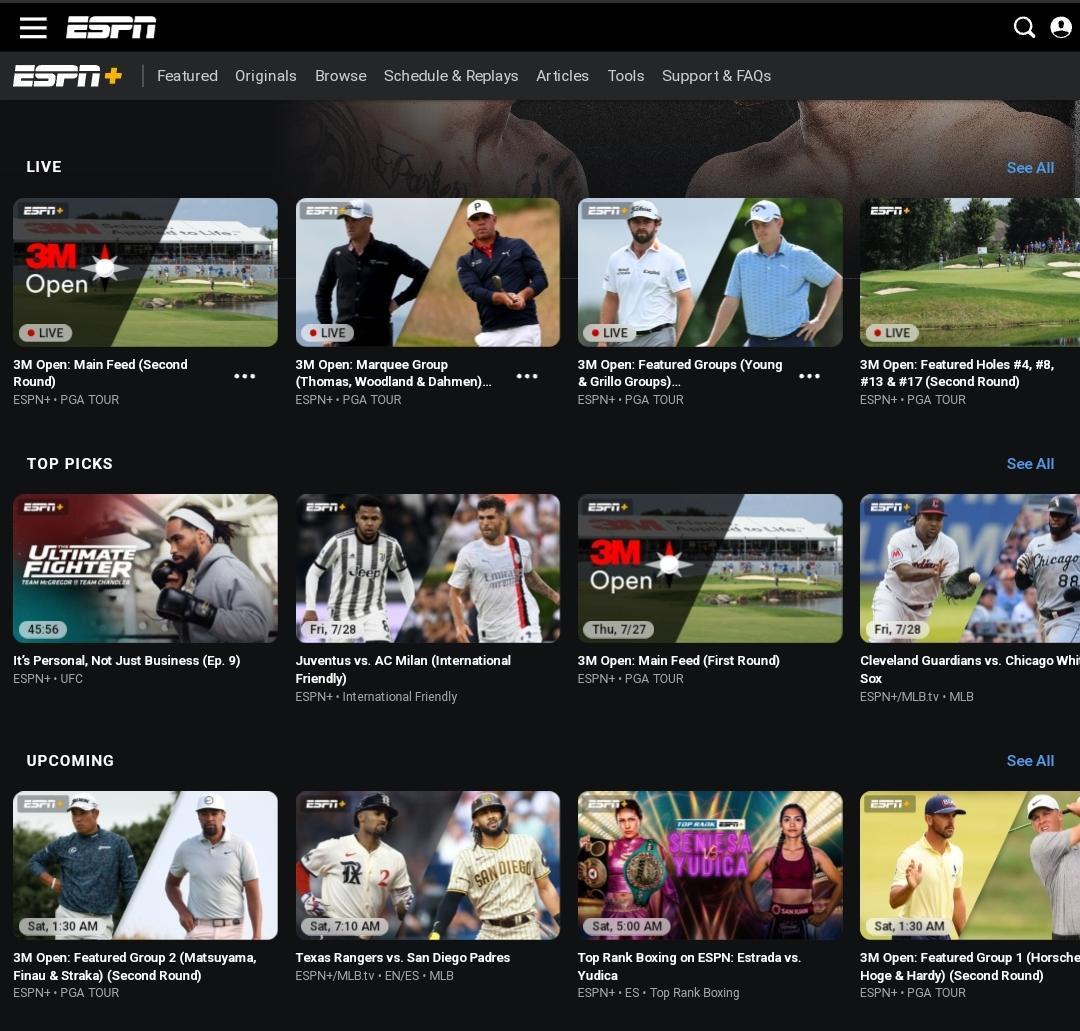Open Featured Groups Young & Grillo thumbnail
Screen dimensions: 1080x1031
click(710, 273)
